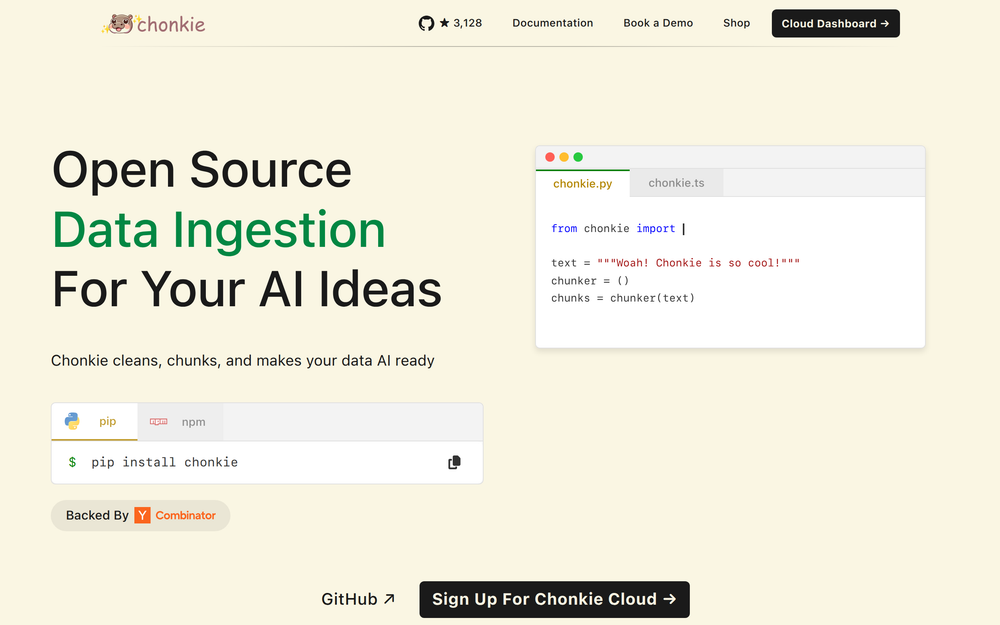Viewport: 1000px width, 625px height.
Task: Click the orange Y Combinator logo
Action: tap(142, 515)
